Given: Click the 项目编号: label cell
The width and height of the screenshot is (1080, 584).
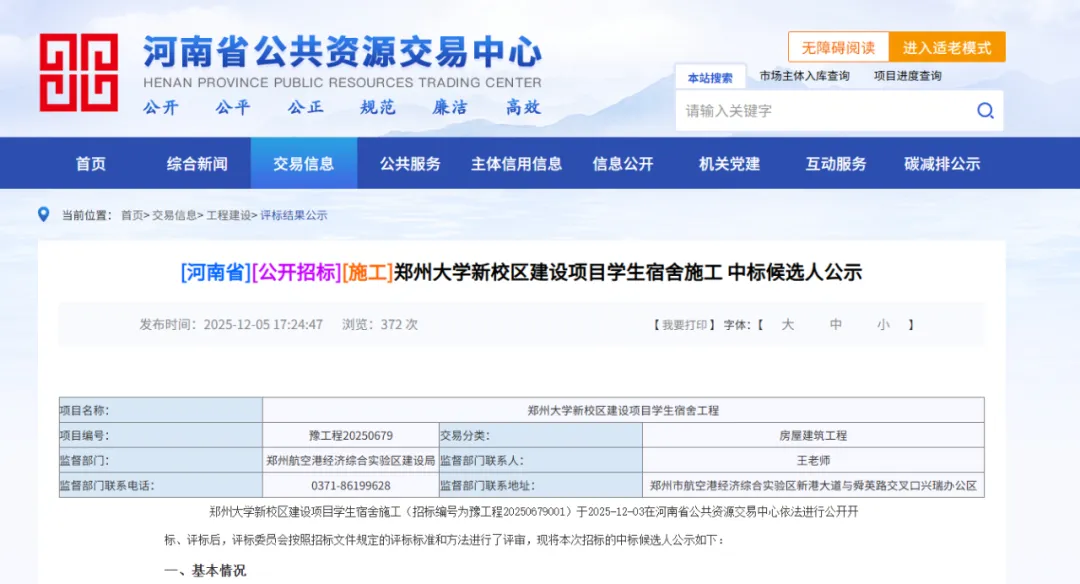Looking at the screenshot, I should pos(160,436).
